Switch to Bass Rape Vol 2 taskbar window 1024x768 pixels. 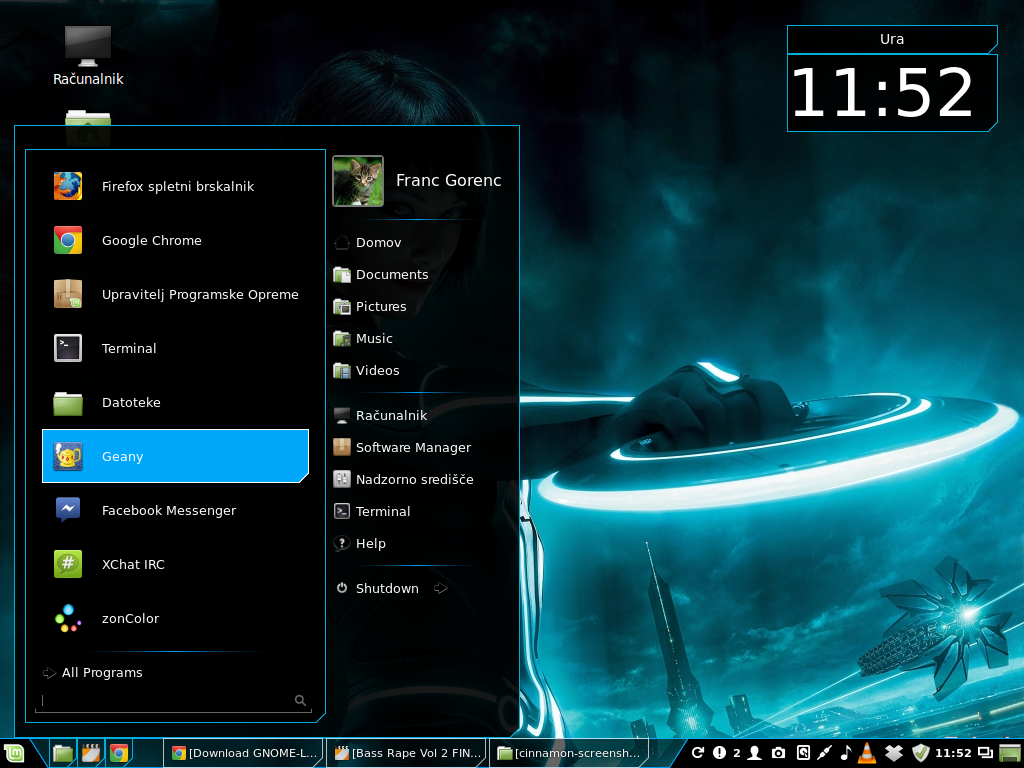click(407, 753)
